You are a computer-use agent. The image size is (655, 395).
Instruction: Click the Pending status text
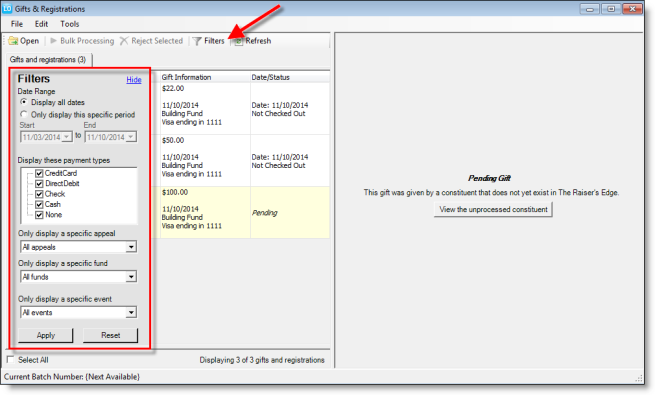[264, 213]
